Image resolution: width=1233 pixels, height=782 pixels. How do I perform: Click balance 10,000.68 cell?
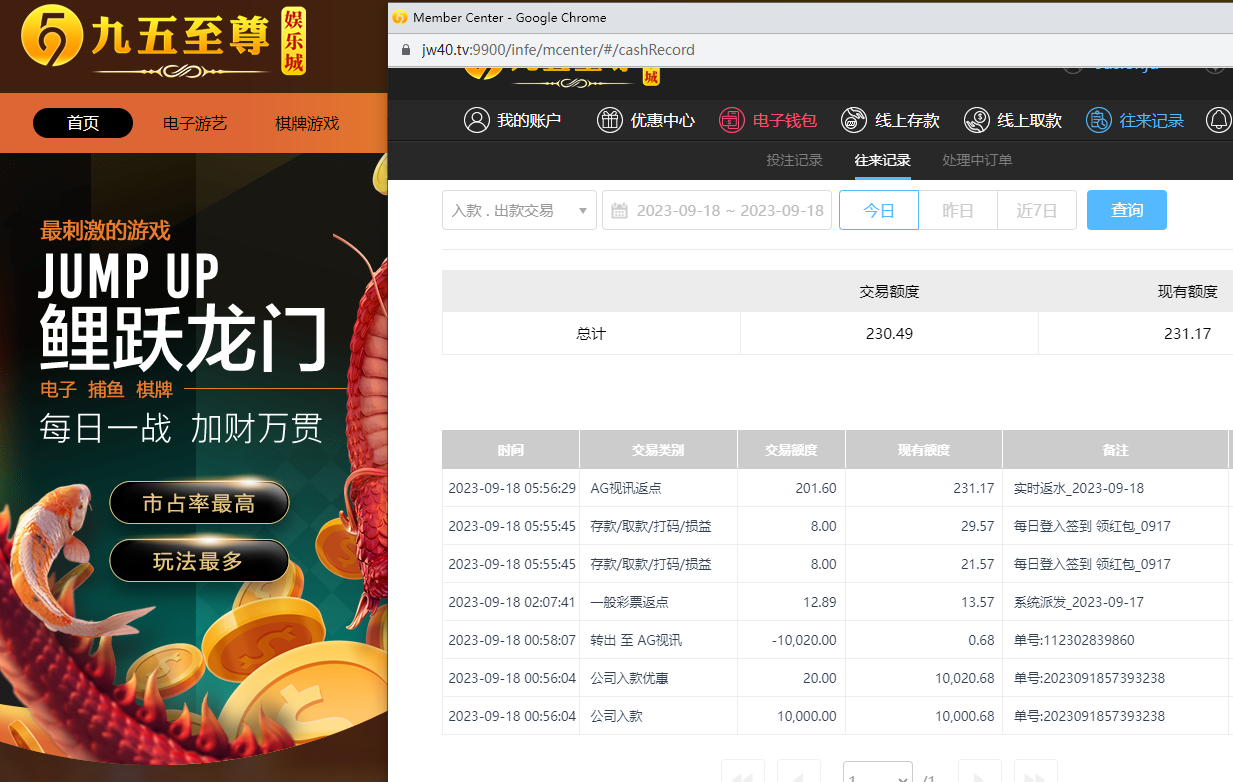[x=965, y=716]
